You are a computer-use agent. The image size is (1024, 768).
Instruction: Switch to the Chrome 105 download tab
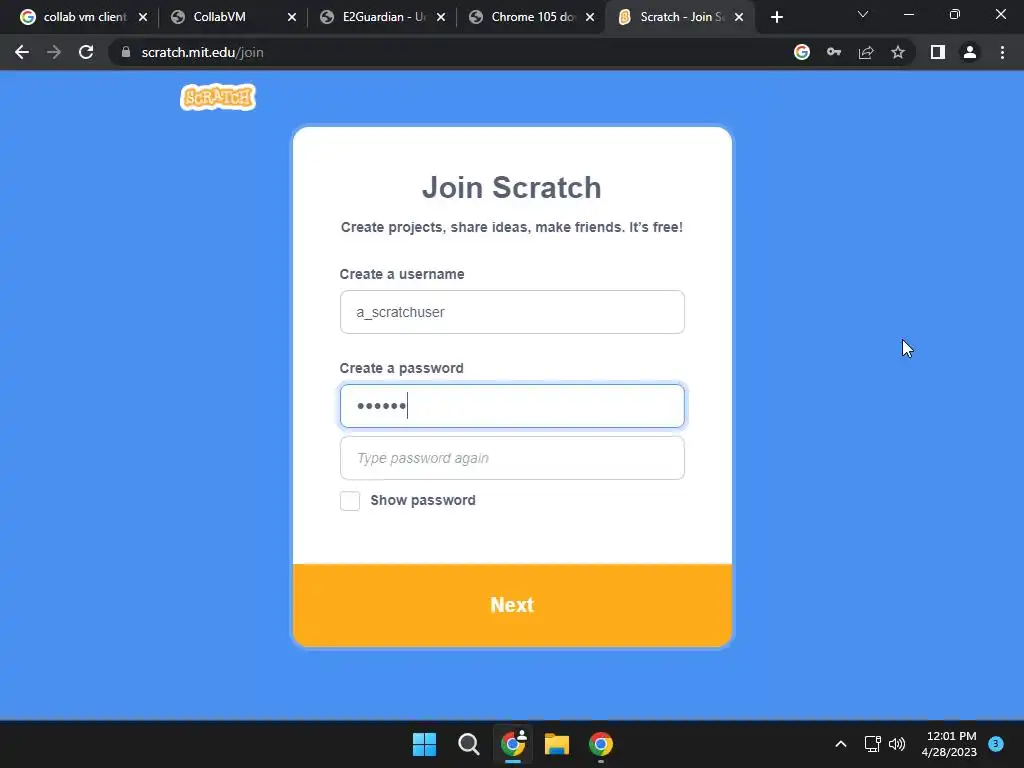click(531, 17)
